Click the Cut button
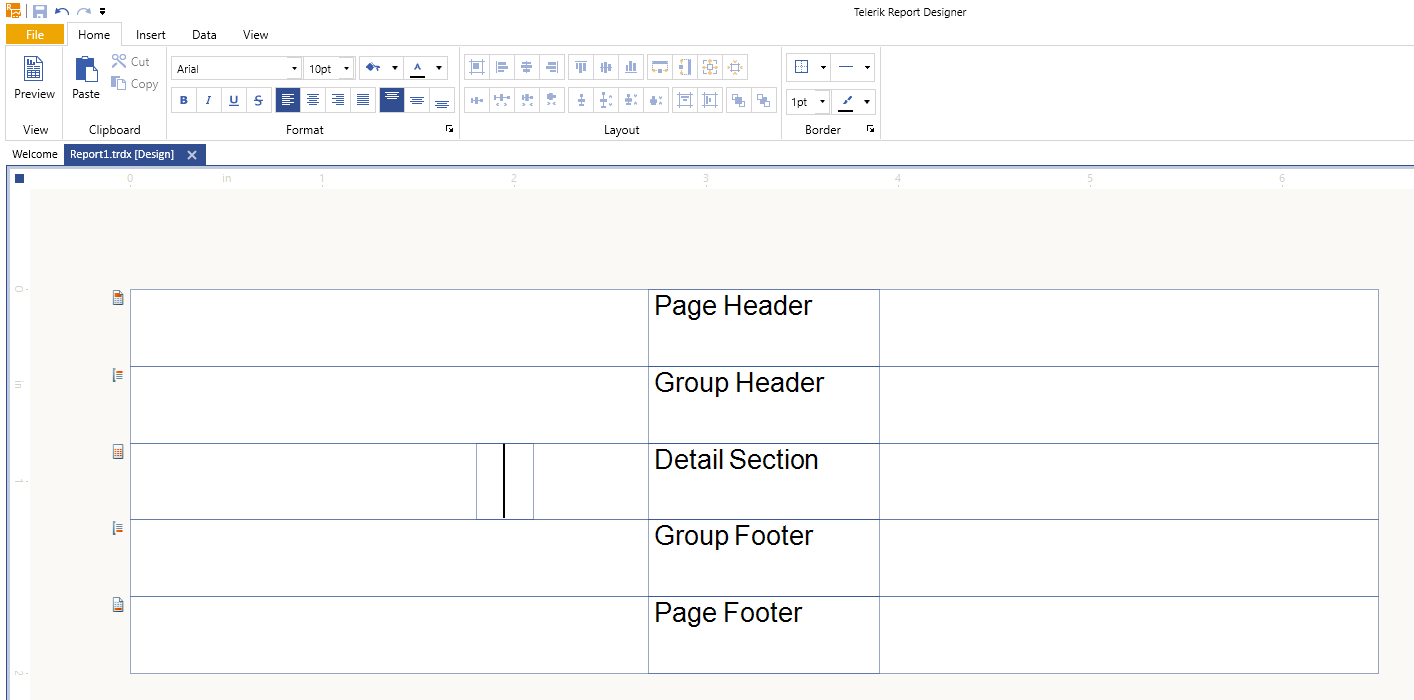The image size is (1414, 700). coord(131,62)
